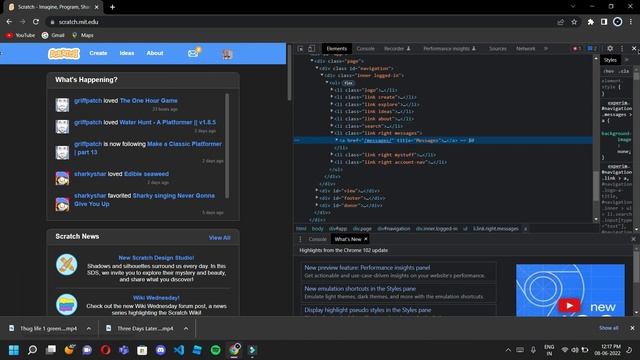Open Wiki Wednesday news link
Image resolution: width=640 pixels, height=360 pixels.
coord(156,298)
